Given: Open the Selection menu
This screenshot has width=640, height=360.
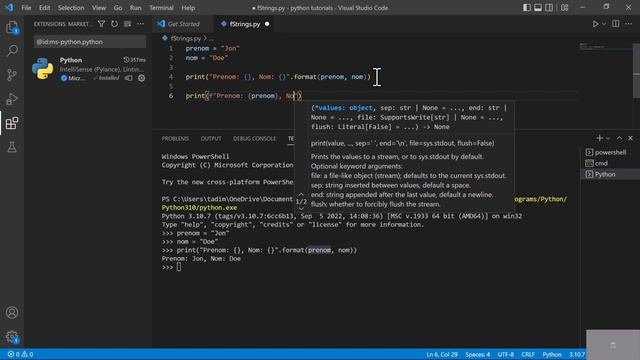Looking at the screenshot, I should pos(71,8).
